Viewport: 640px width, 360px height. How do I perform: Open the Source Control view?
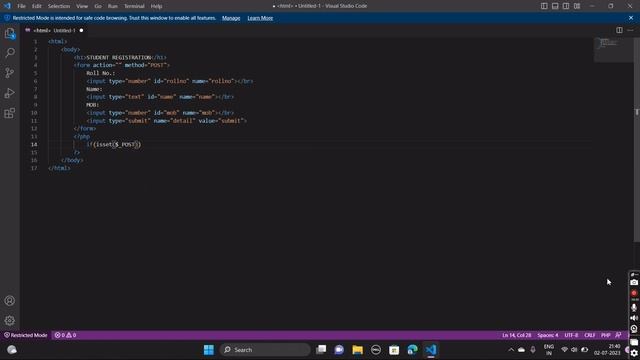click(10, 73)
